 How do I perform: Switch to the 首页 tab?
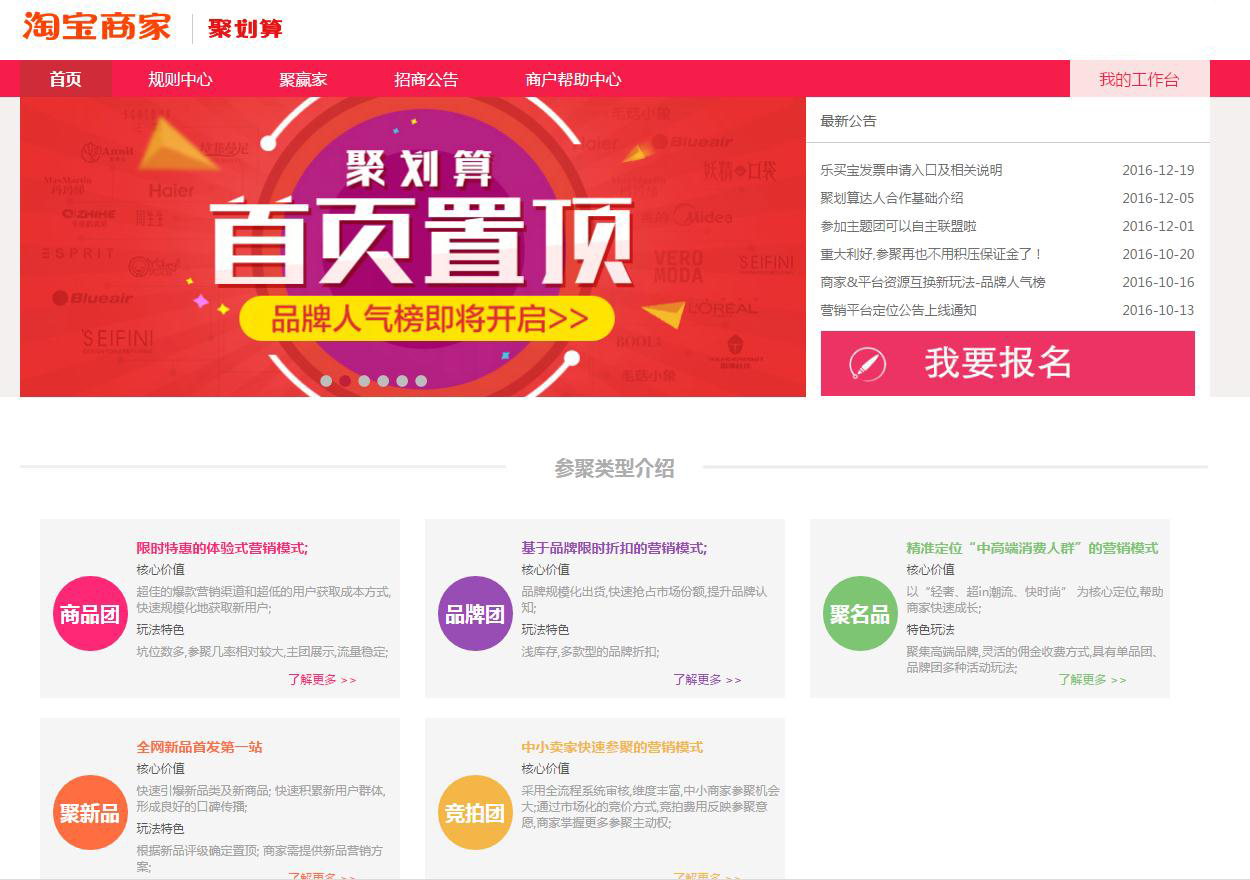tap(64, 79)
